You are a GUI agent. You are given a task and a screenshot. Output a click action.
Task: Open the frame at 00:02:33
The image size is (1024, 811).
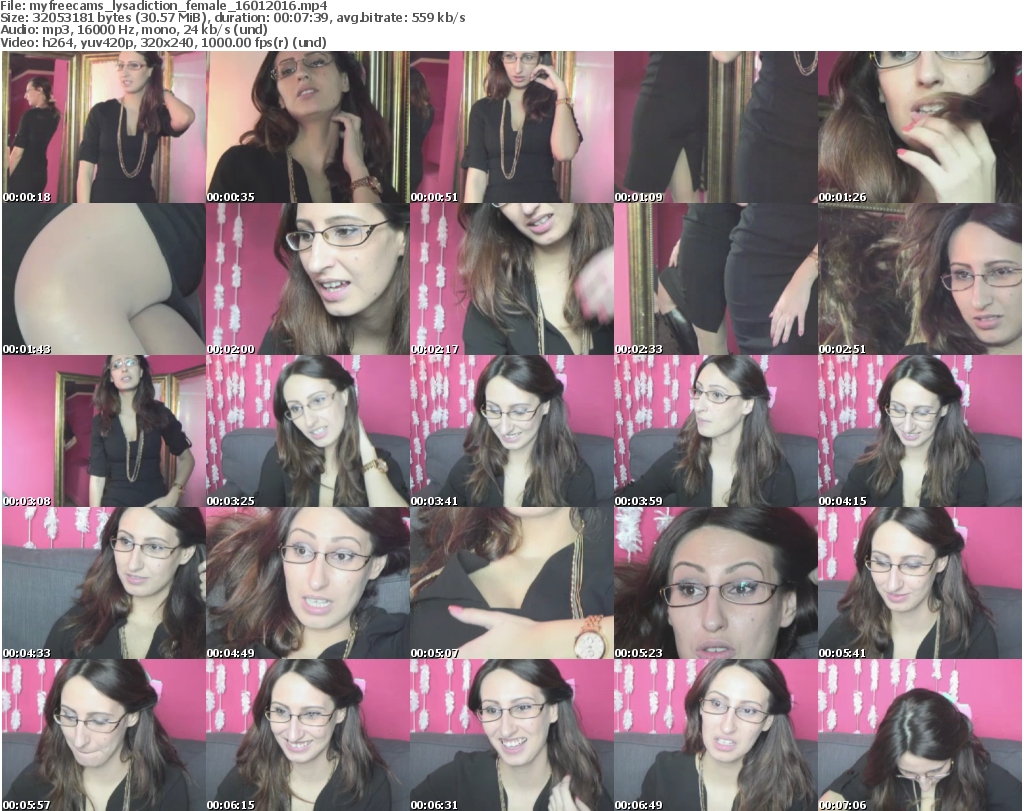(716, 279)
